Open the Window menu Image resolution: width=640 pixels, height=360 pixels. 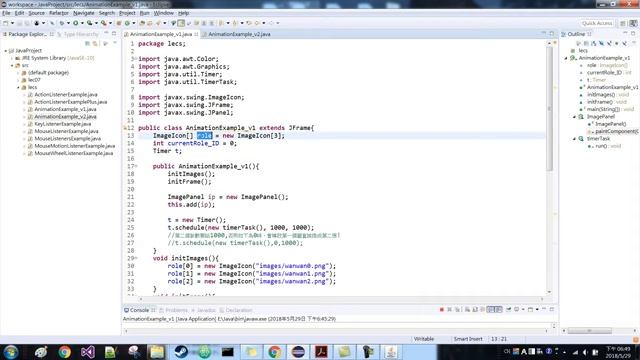[164, 13]
